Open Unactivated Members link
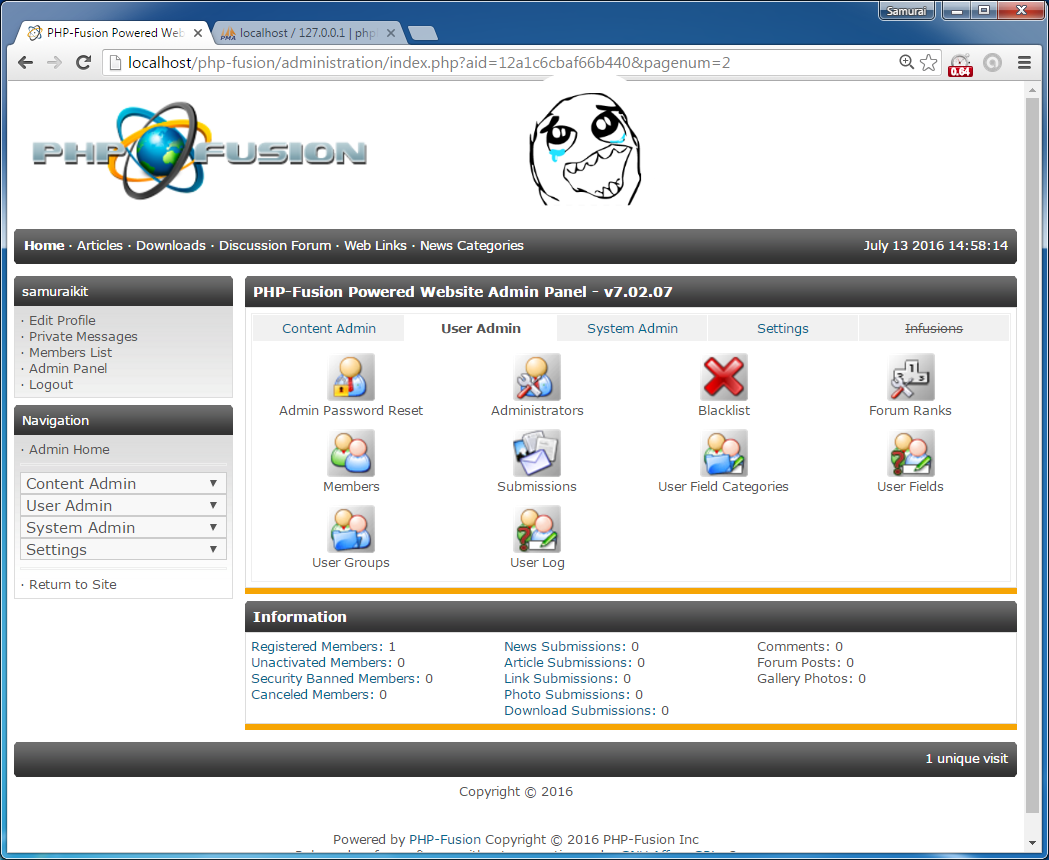The height and width of the screenshot is (860, 1049). pos(322,663)
